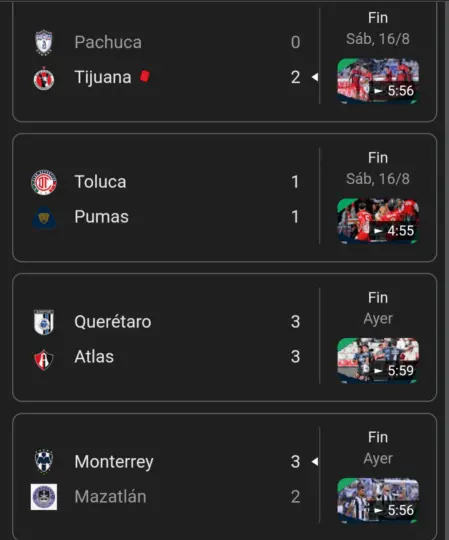Play the Toluca vs Pumas 4:55 highlights
The width and height of the screenshot is (449, 540).
click(378, 221)
